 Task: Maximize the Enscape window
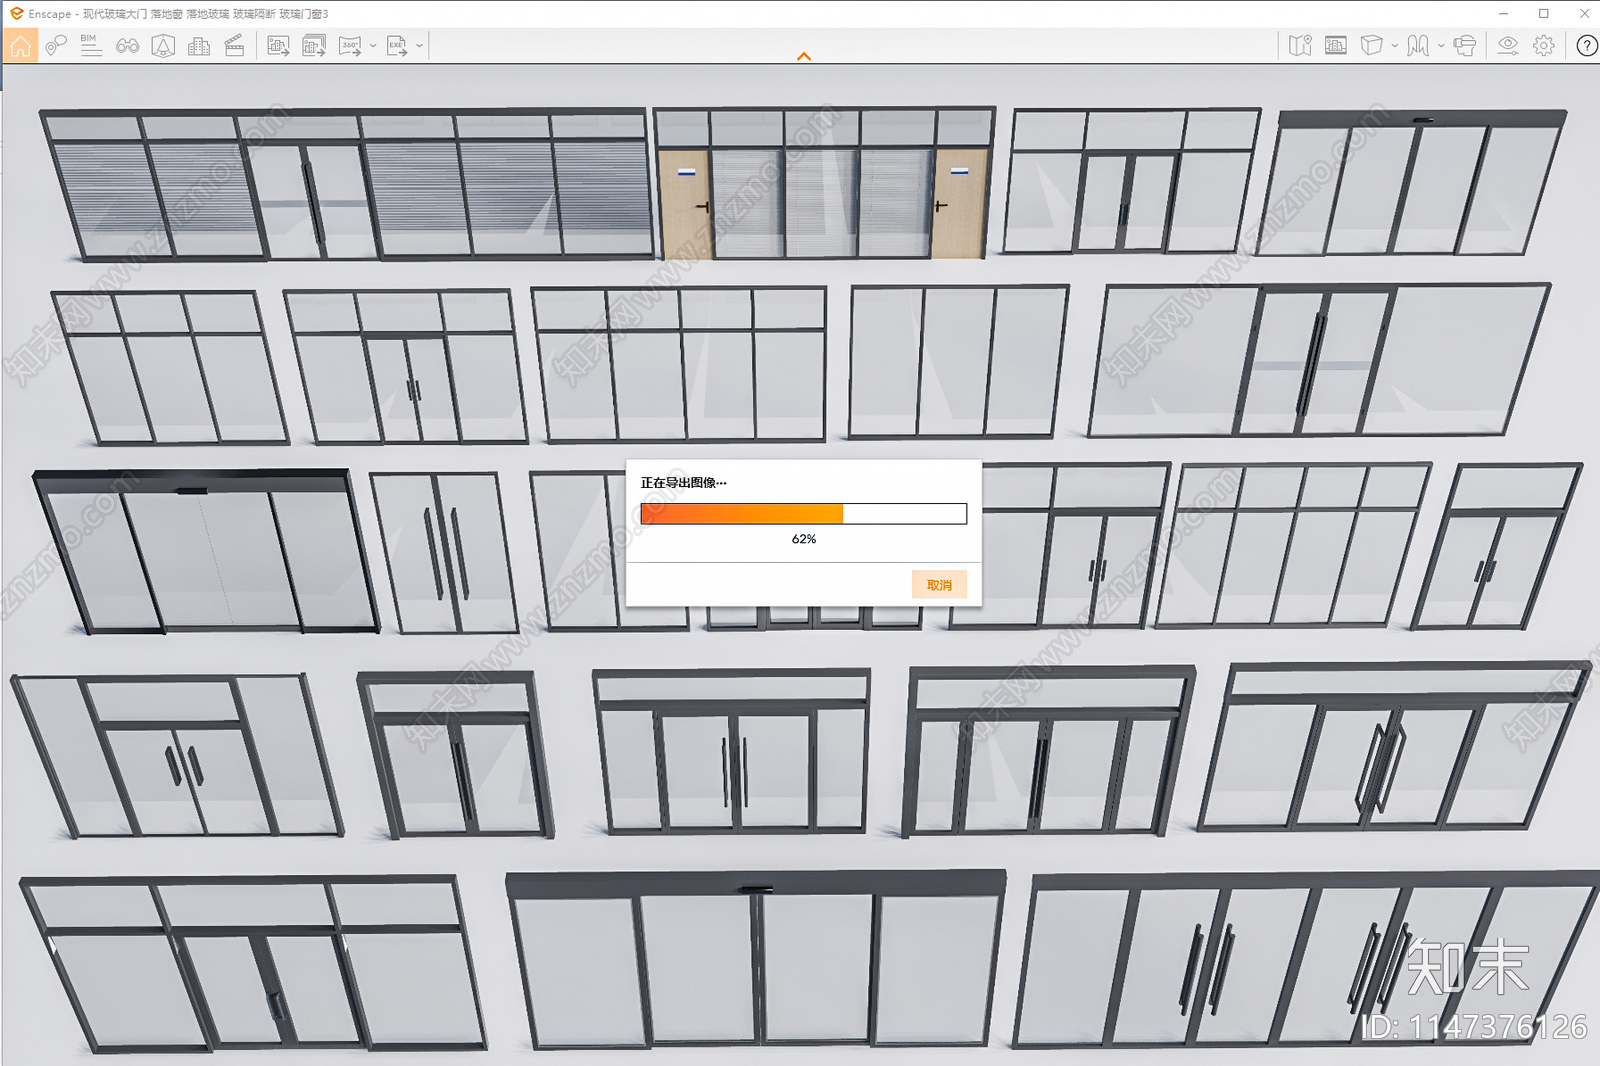(1544, 14)
